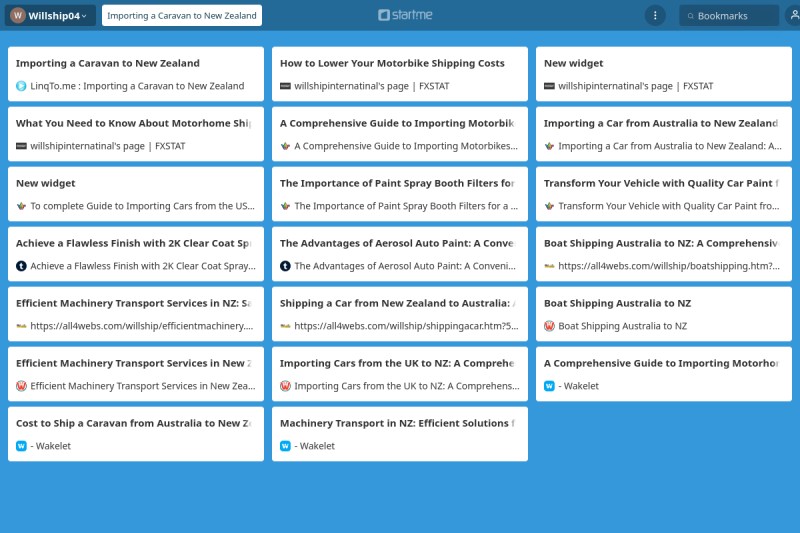
Task: Open Wakelet link under Cost to Ship a Caravan
Action: [51, 446]
